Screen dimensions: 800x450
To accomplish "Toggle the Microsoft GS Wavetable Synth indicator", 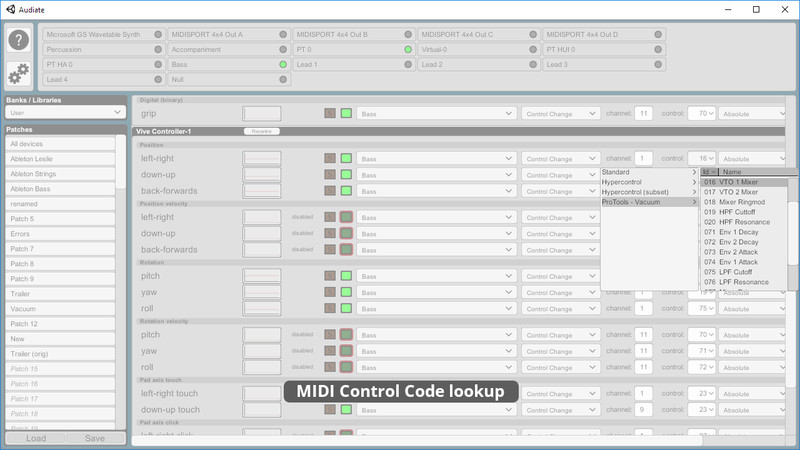I will point(158,34).
